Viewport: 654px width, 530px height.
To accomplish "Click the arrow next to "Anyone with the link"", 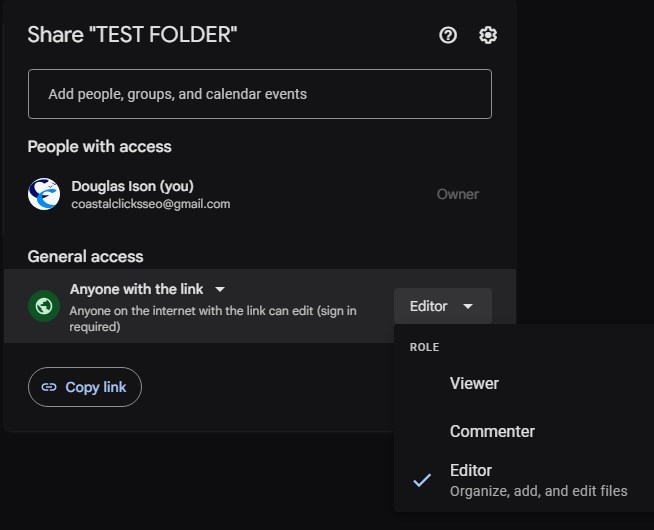I will 220,289.
